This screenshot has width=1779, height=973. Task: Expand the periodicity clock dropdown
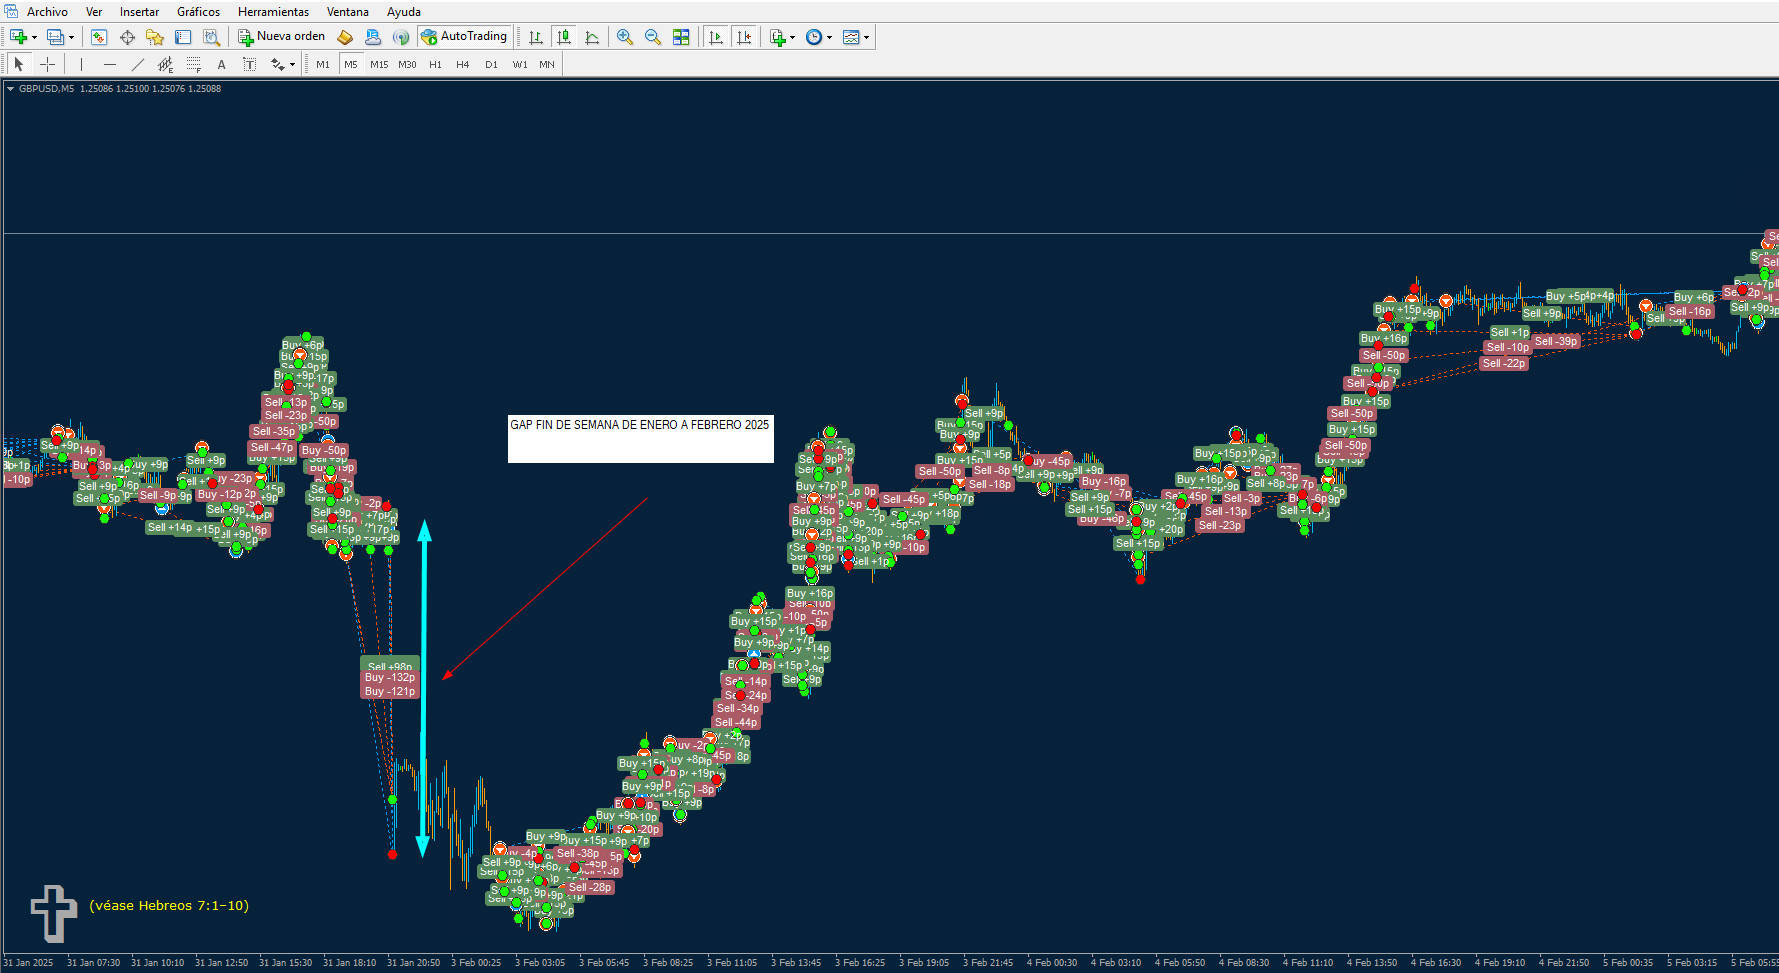[829, 38]
